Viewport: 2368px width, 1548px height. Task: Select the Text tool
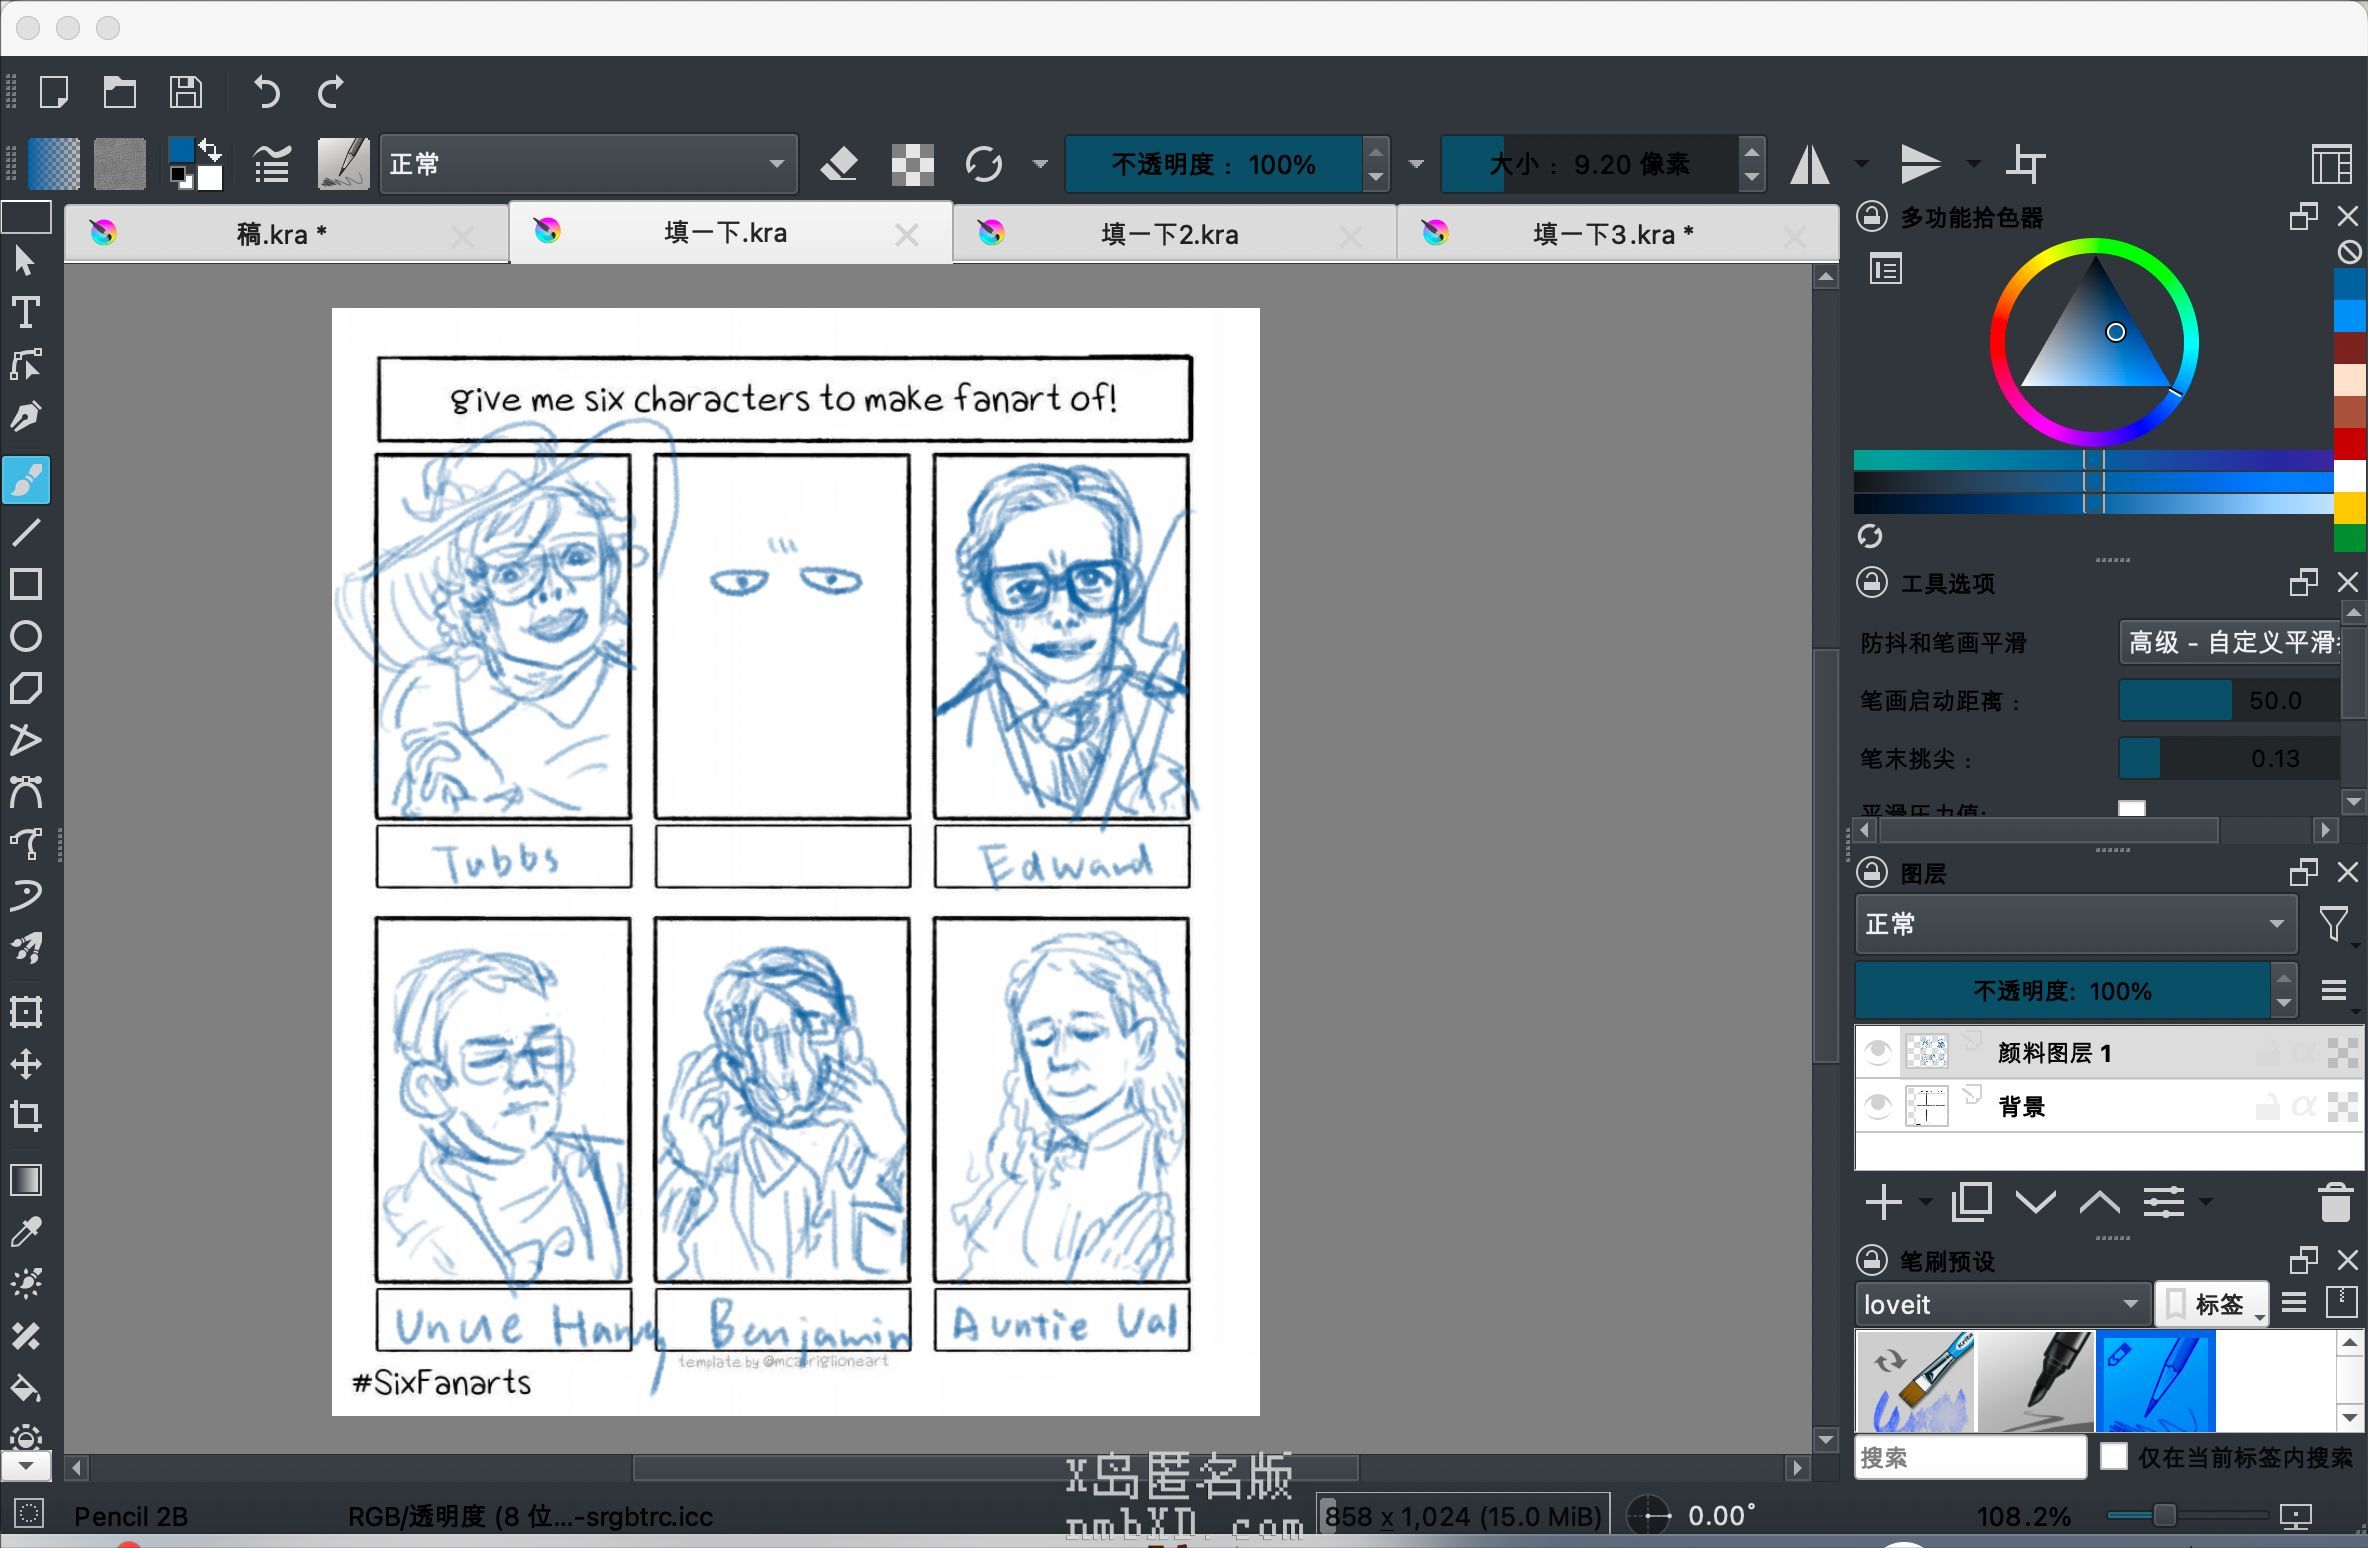click(x=25, y=313)
